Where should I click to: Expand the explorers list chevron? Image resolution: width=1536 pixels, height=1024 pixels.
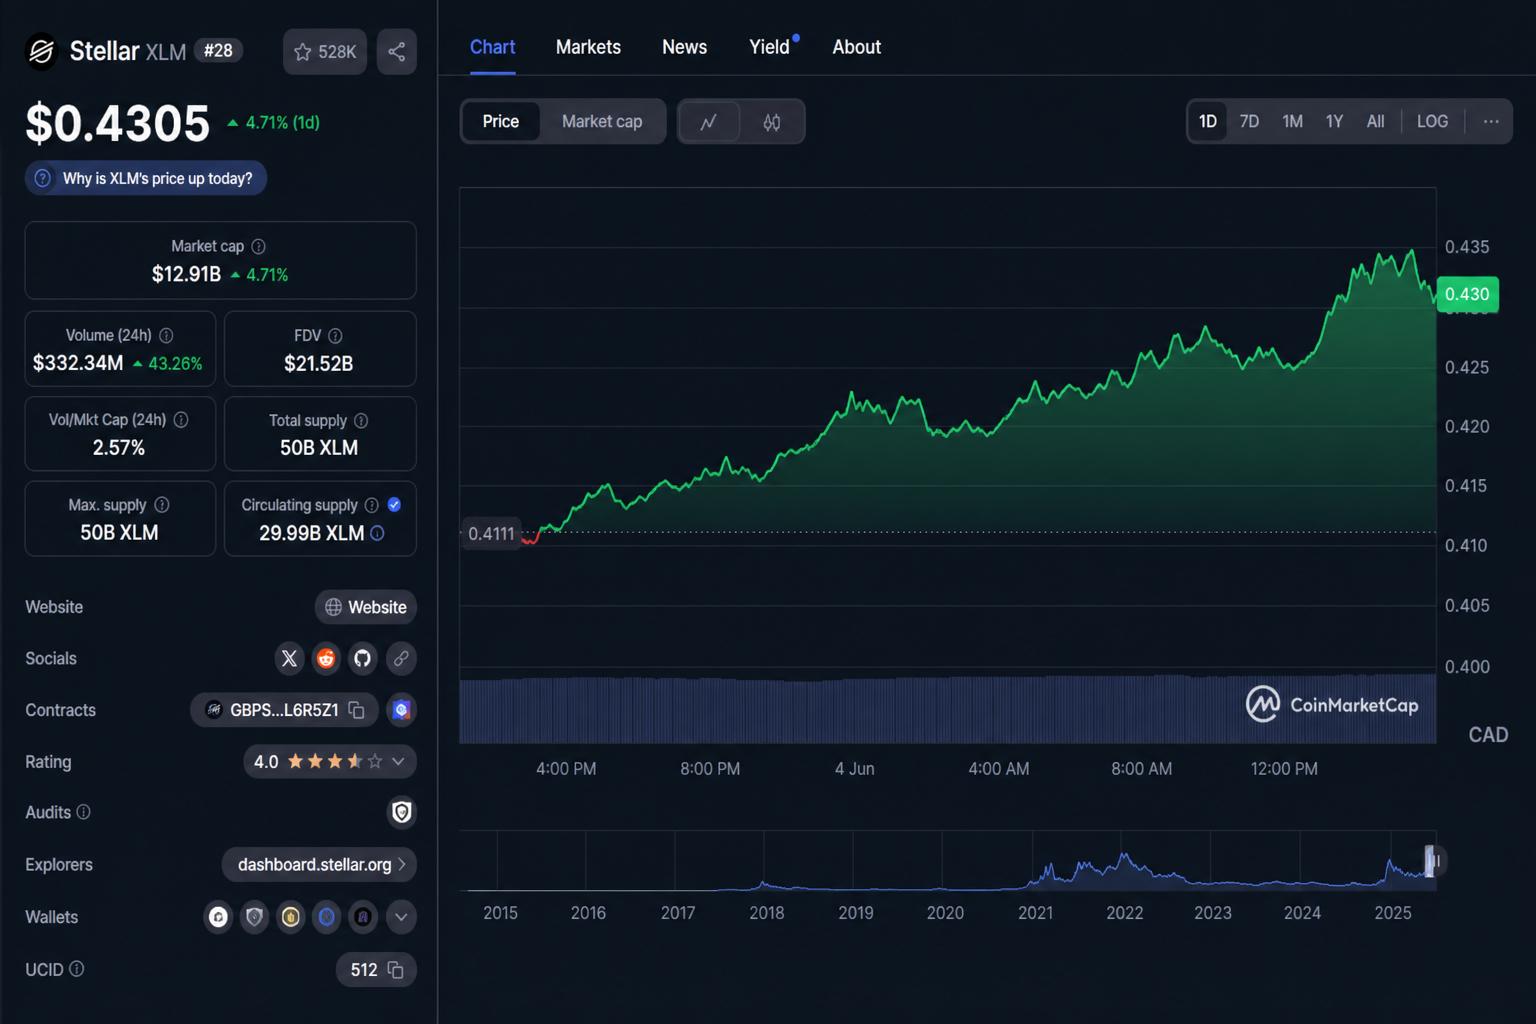tap(402, 864)
